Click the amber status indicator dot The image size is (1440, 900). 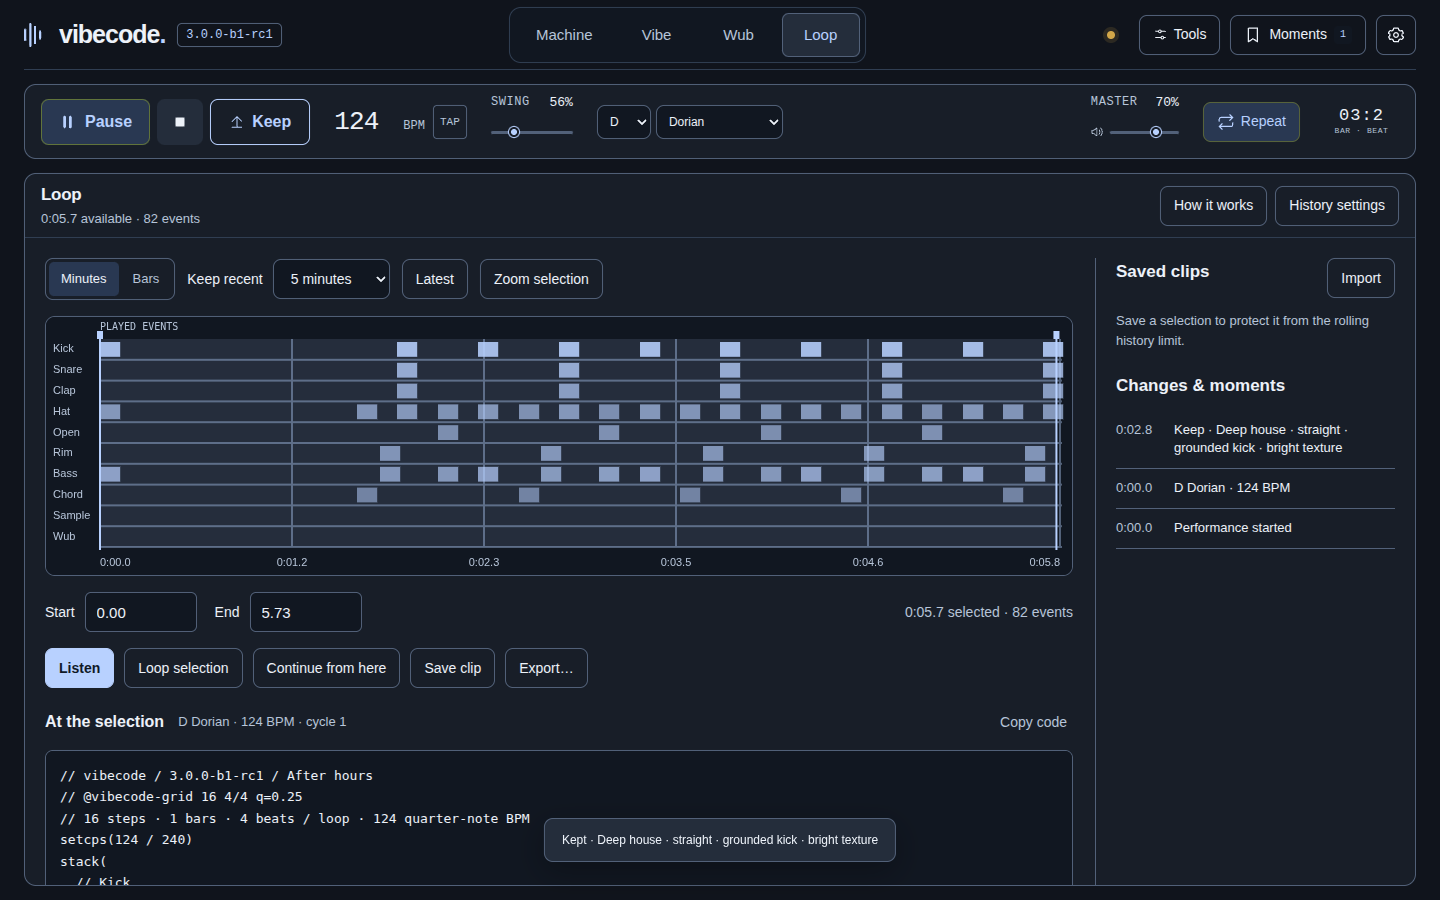(1110, 35)
